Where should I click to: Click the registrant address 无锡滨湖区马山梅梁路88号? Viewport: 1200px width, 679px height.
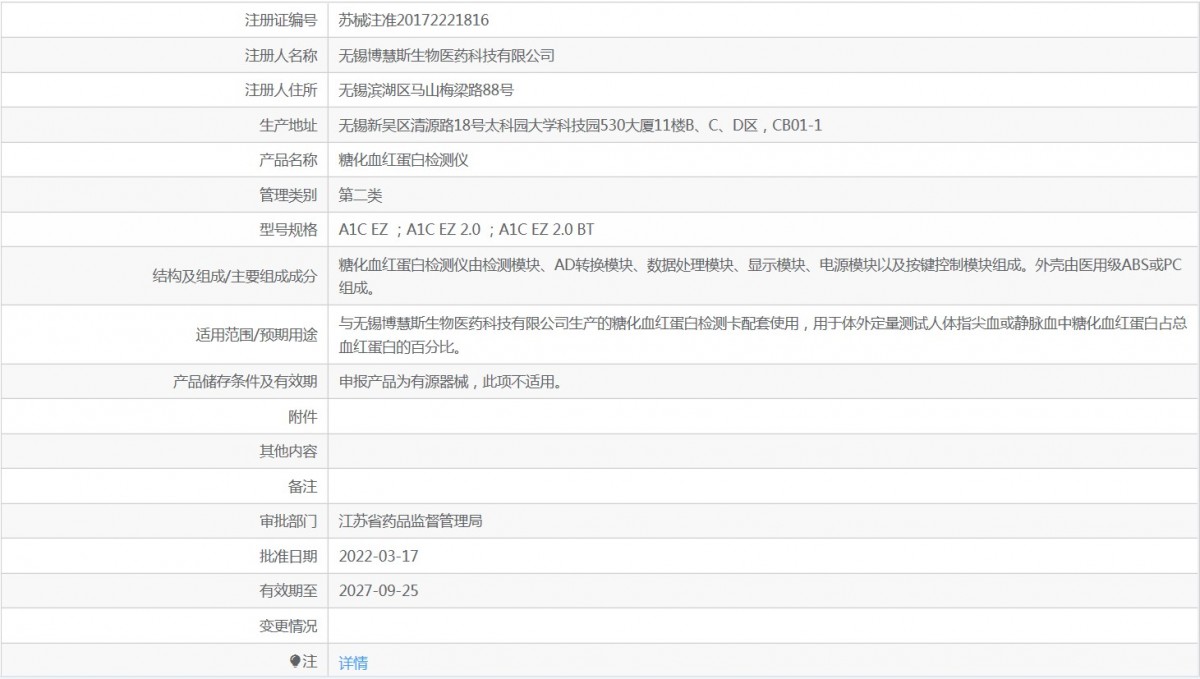pyautogui.click(x=426, y=90)
